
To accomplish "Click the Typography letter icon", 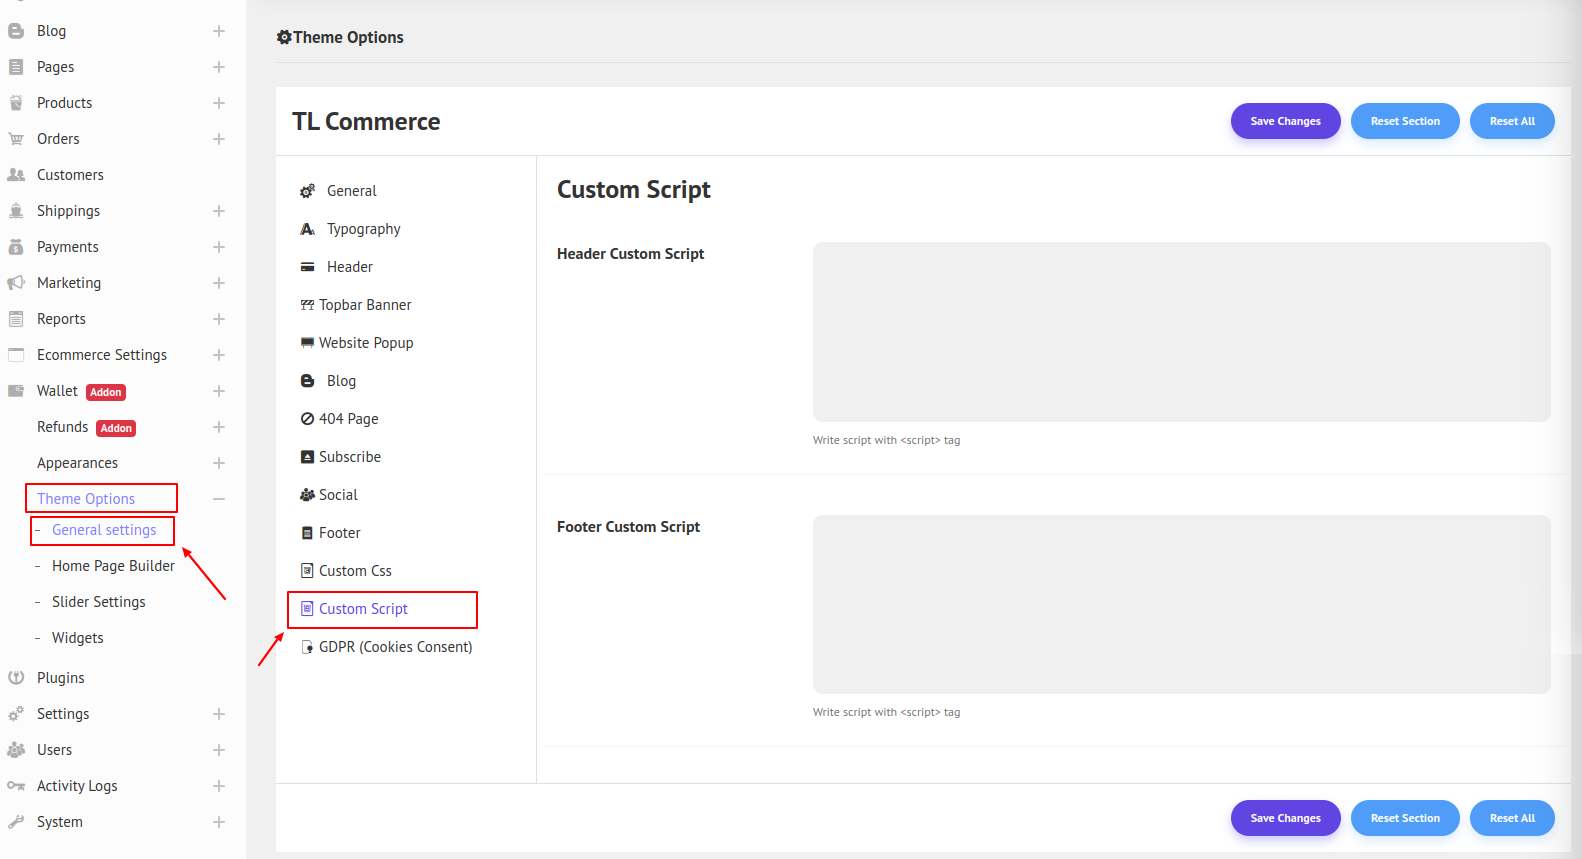I will pyautogui.click(x=308, y=229).
